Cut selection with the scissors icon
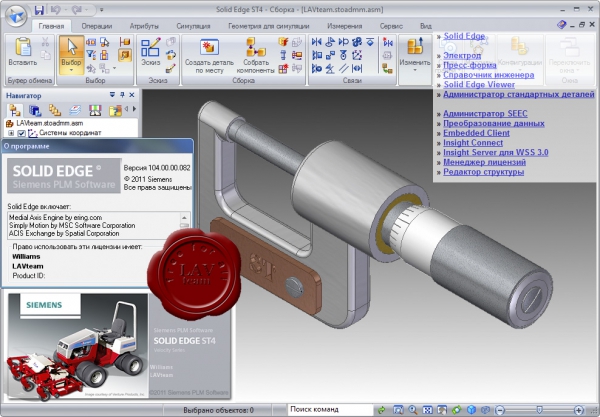This screenshot has height=417, width=600. pyautogui.click(x=45, y=42)
